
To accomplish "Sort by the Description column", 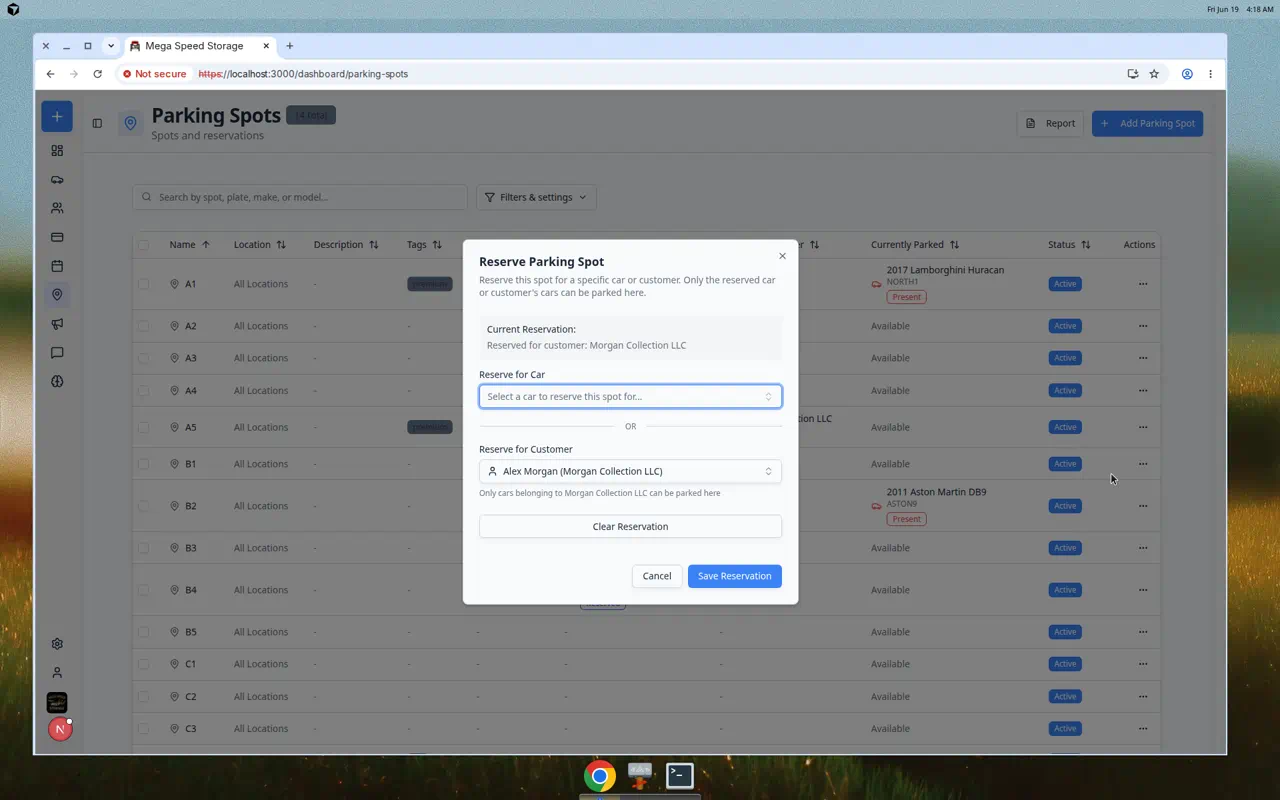I will coord(346,245).
